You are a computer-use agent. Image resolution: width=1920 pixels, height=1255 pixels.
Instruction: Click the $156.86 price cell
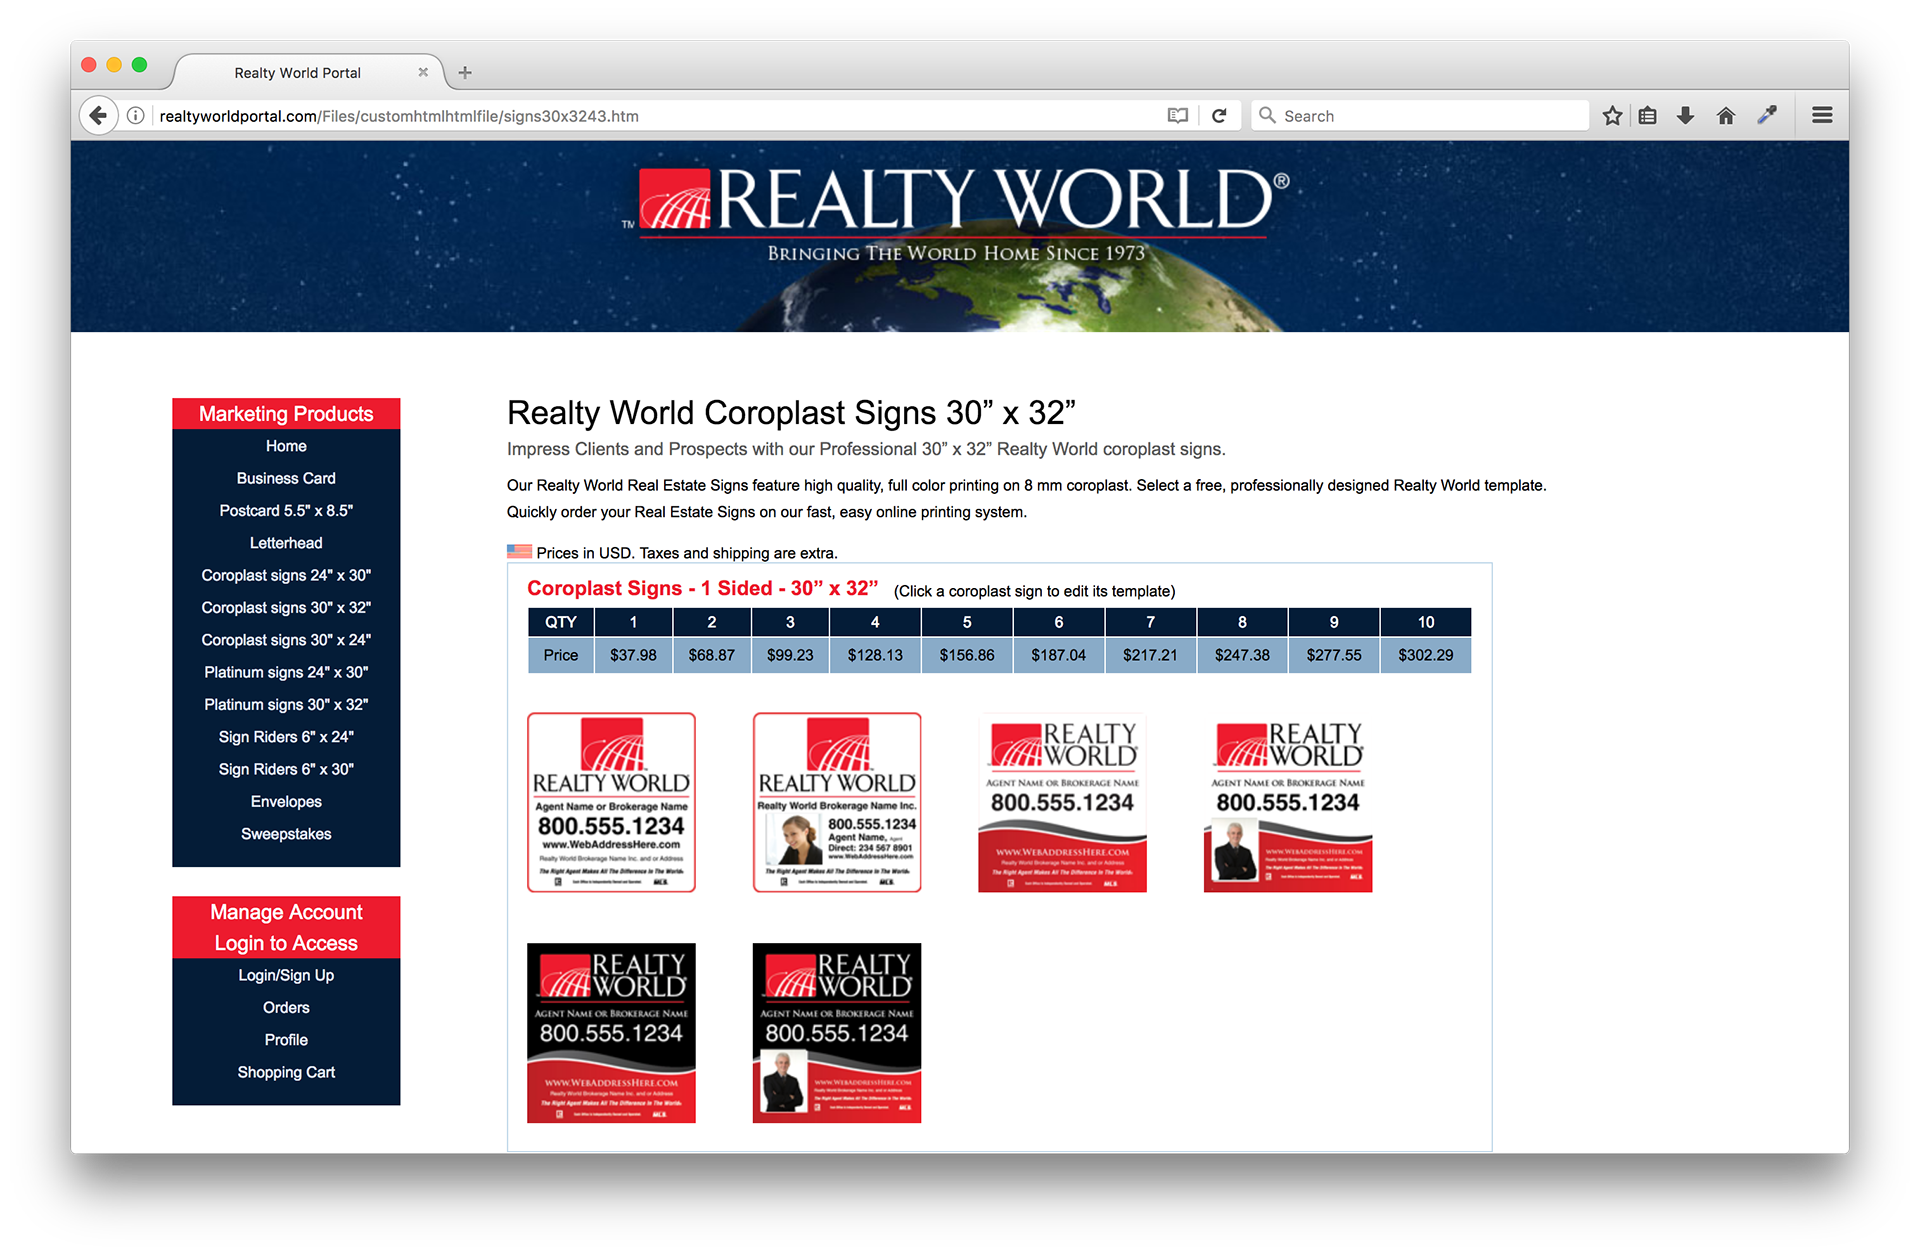967,655
